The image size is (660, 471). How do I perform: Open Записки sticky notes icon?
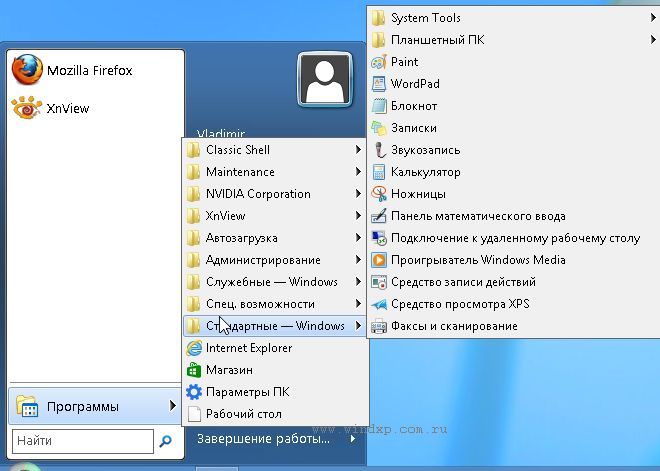click(x=378, y=128)
